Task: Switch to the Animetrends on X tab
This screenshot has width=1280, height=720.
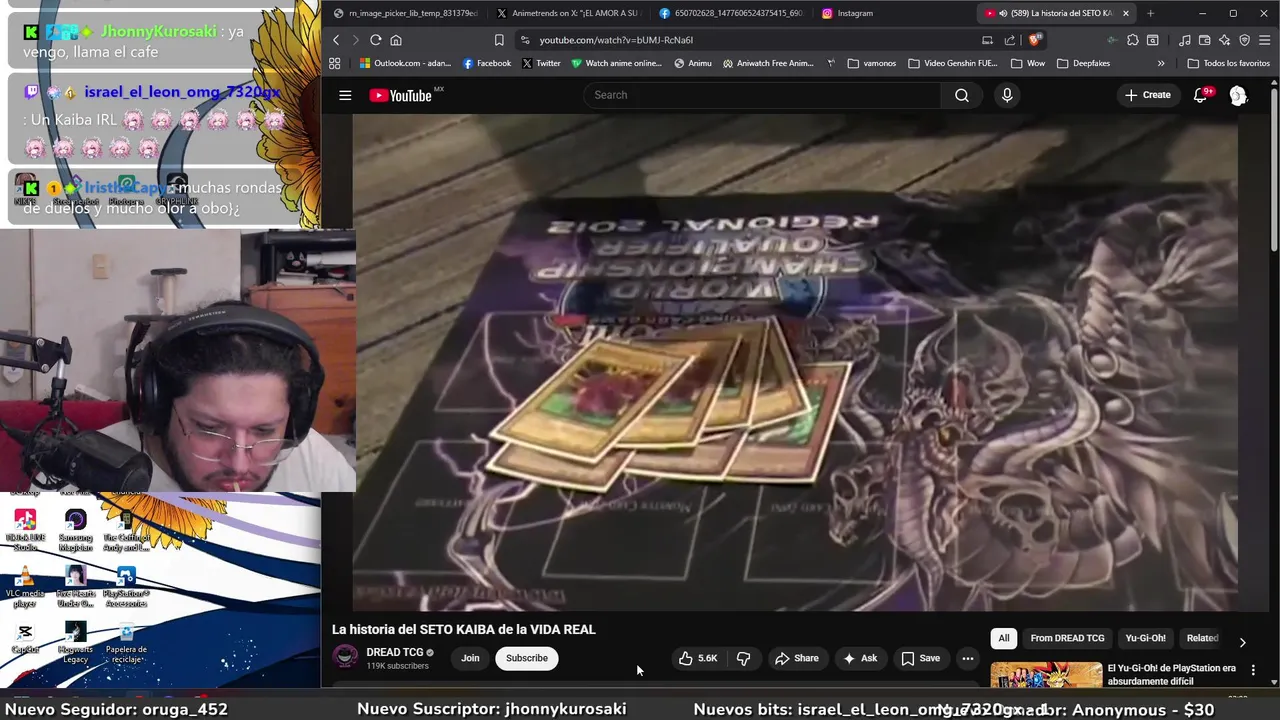Action: click(x=567, y=13)
